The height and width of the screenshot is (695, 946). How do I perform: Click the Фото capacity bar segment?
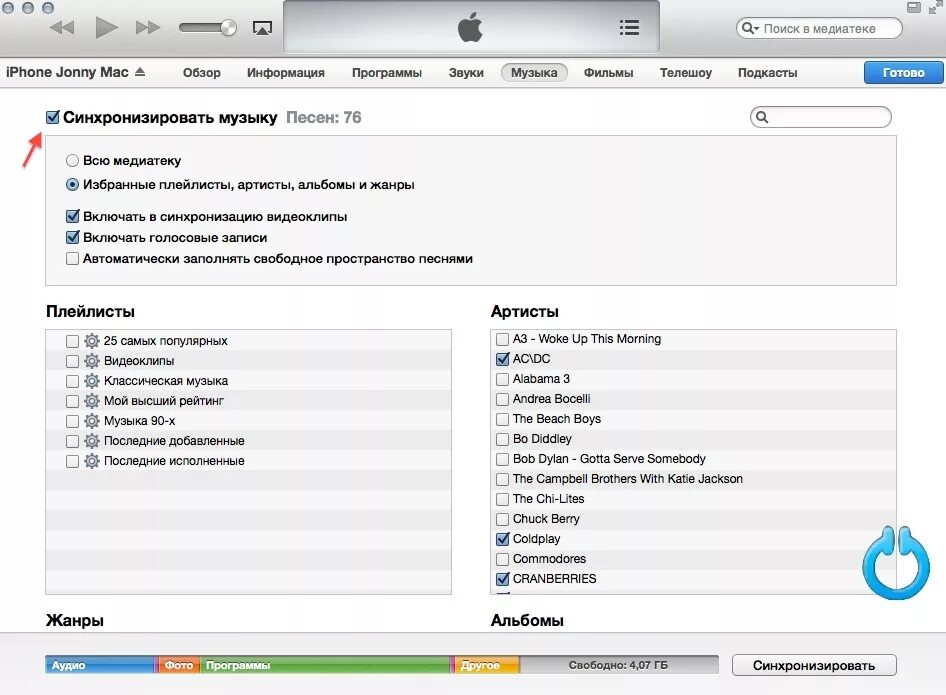(x=179, y=665)
